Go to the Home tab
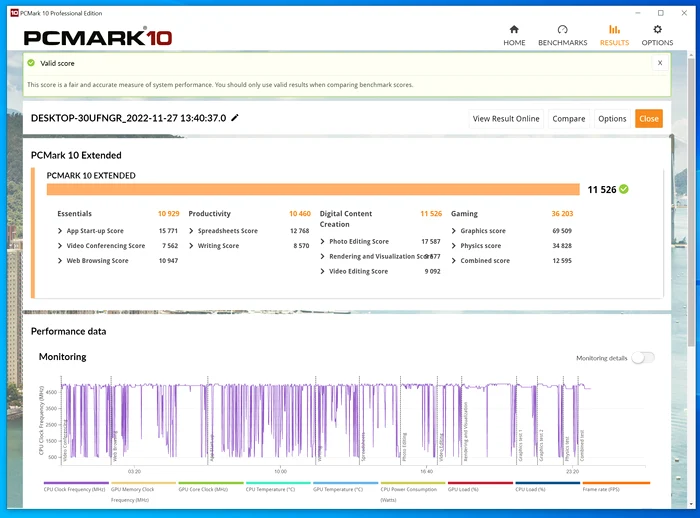700x518 pixels. tap(514, 36)
